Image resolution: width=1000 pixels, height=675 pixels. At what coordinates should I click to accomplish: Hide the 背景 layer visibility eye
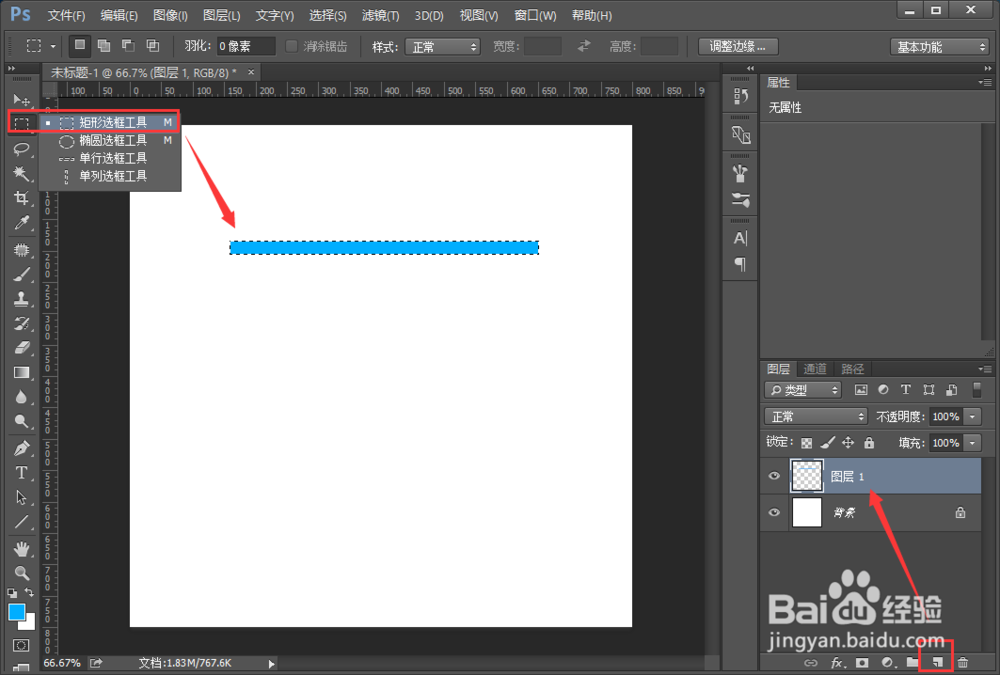(774, 512)
